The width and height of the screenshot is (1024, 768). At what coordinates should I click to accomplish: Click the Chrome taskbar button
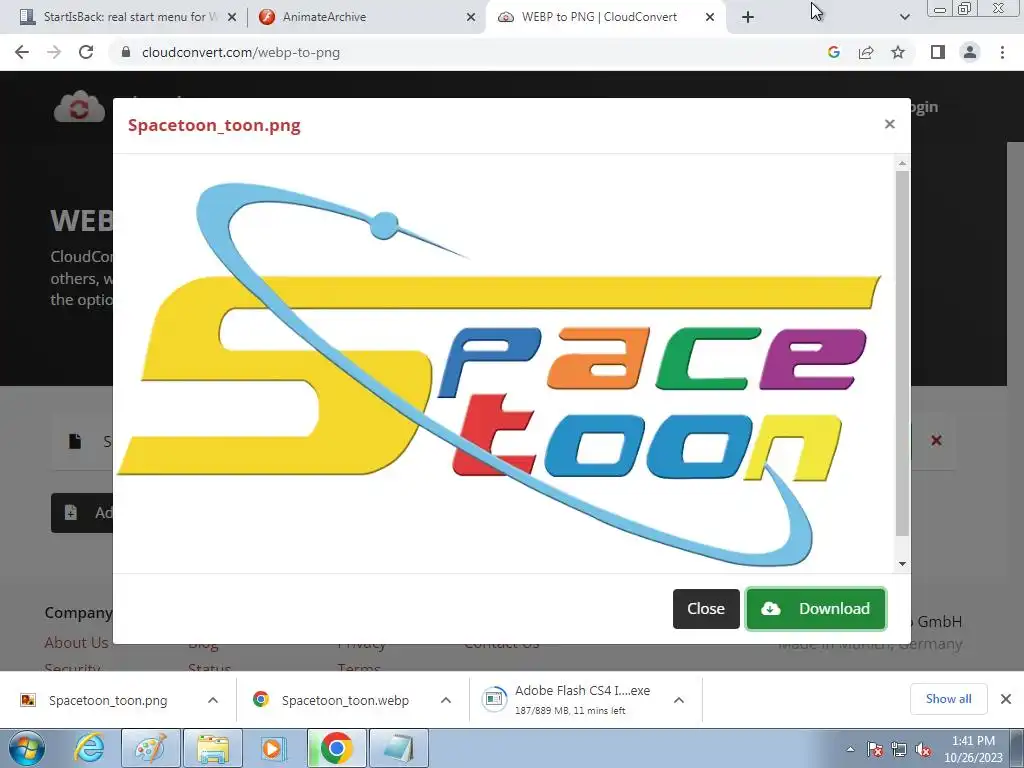(336, 748)
